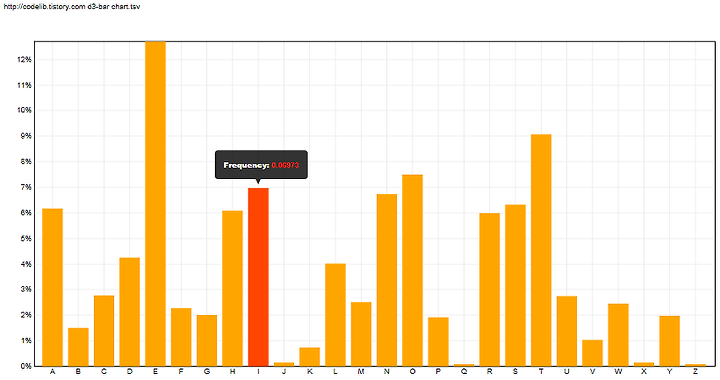Click the bar for letter V
This screenshot has height=380, width=720.
pyautogui.click(x=592, y=353)
